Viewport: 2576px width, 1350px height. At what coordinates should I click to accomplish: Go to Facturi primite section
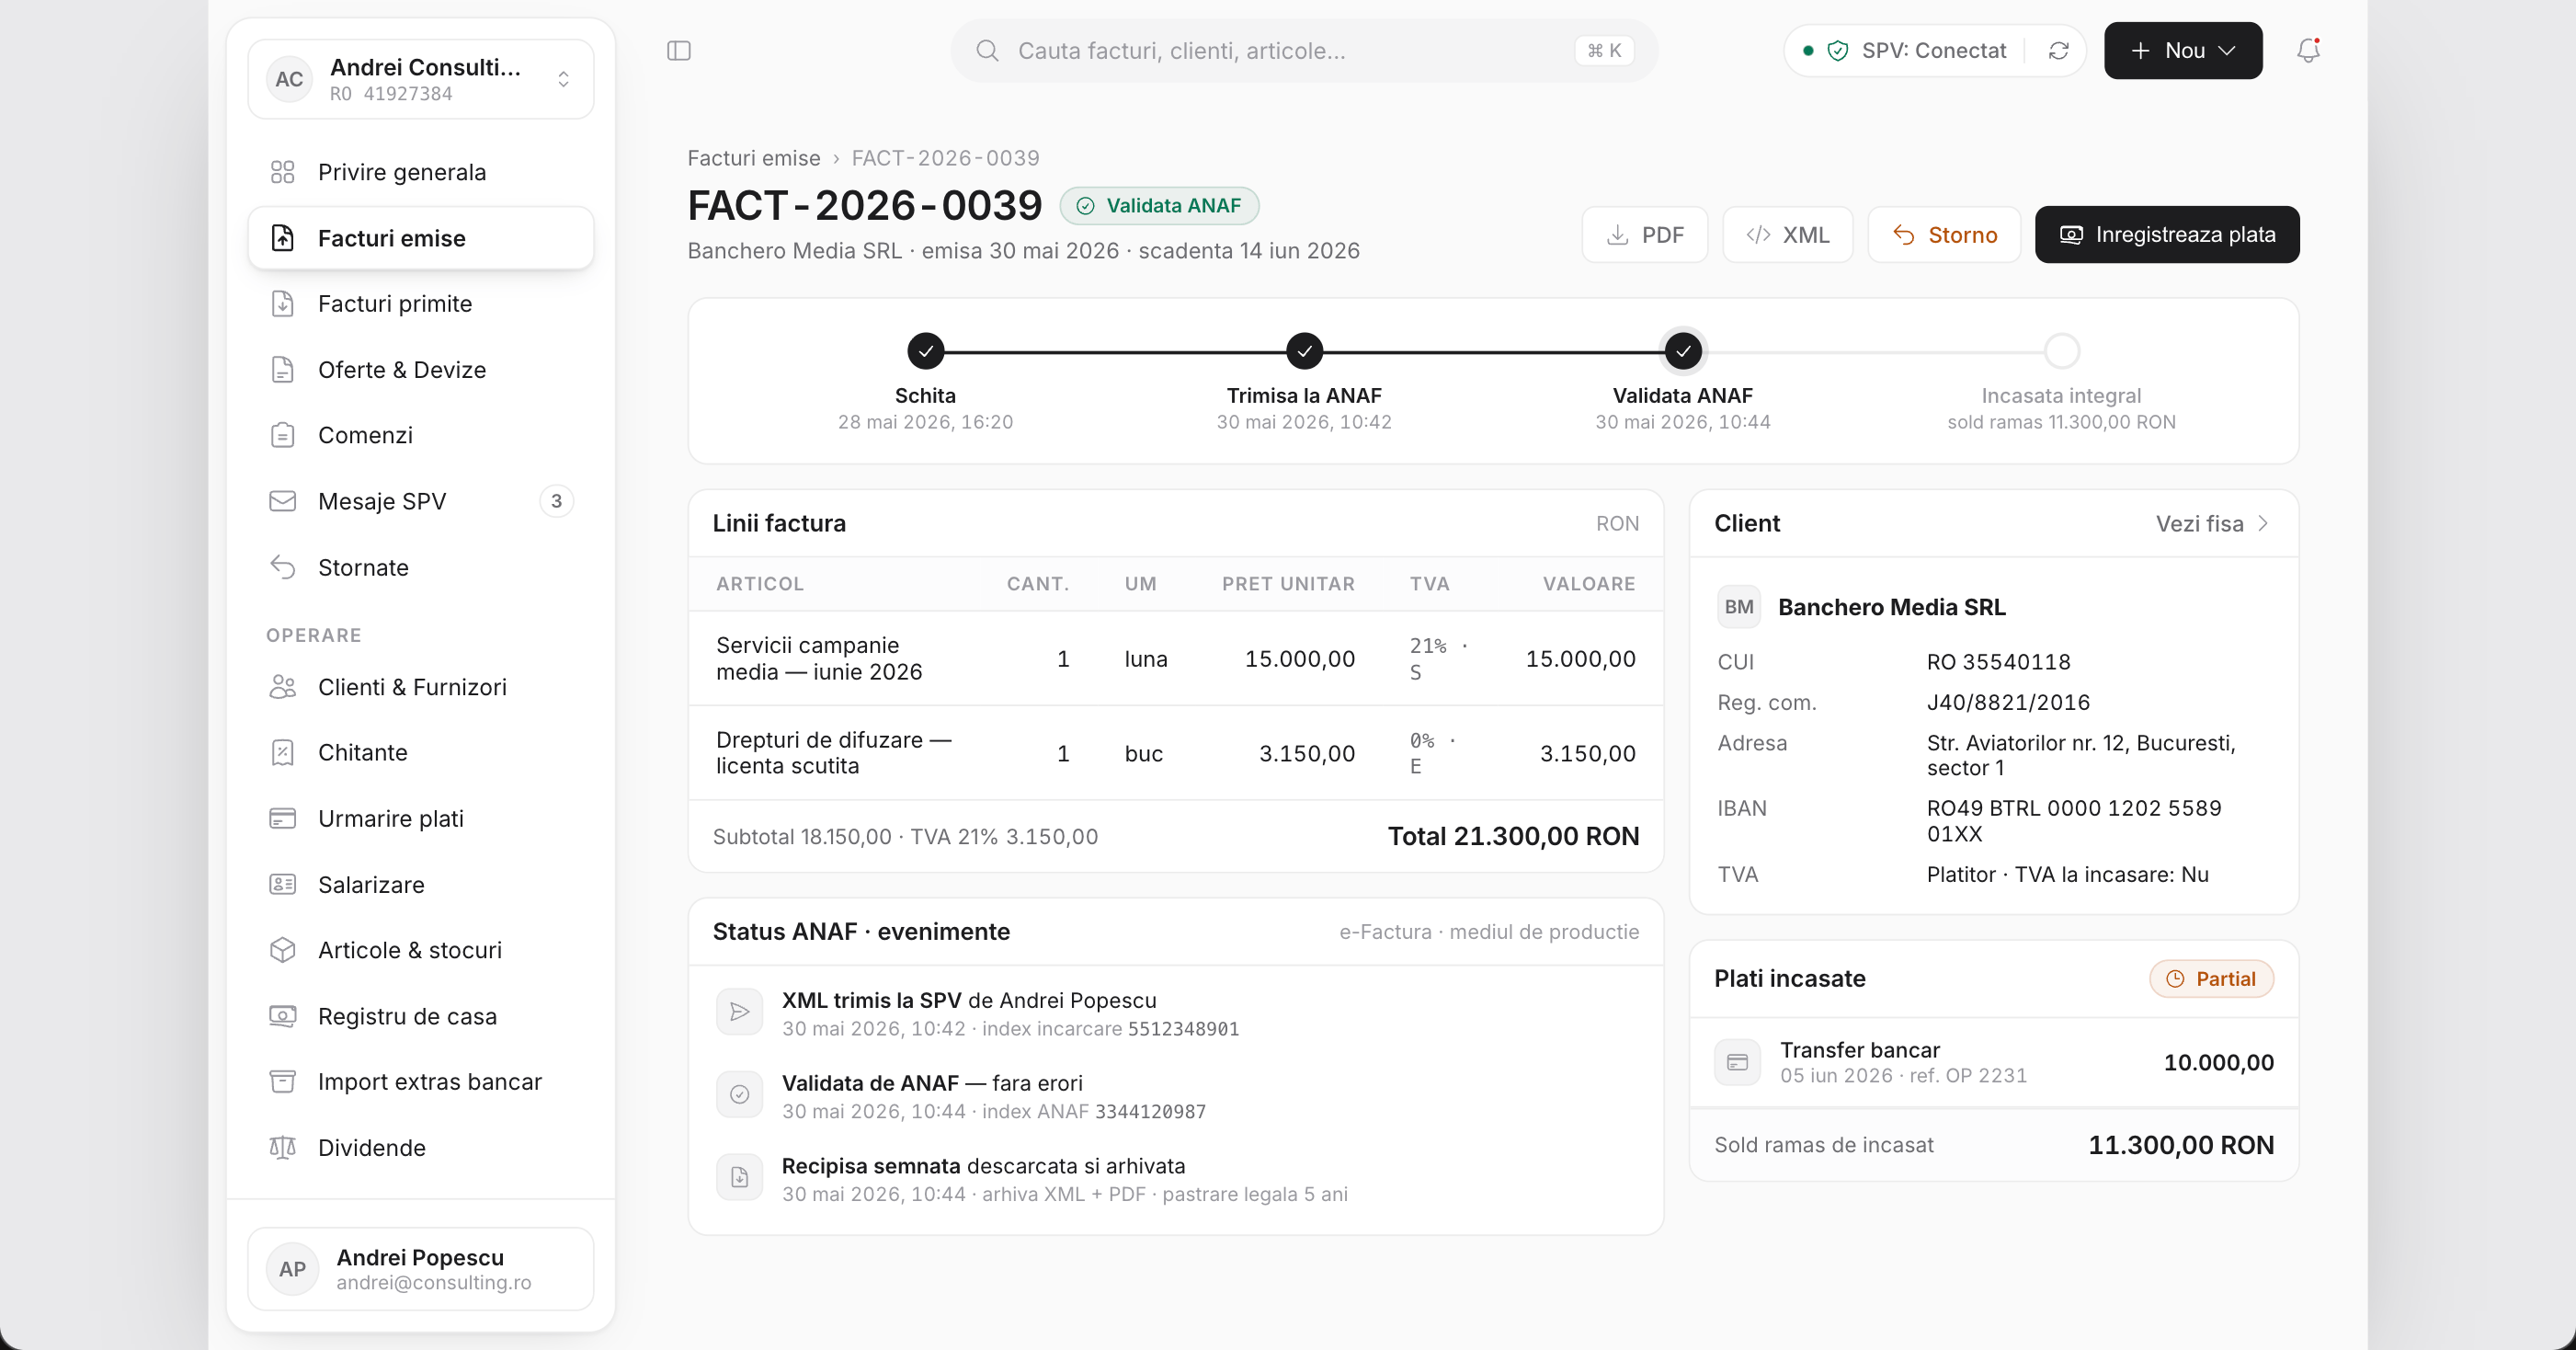coord(421,304)
